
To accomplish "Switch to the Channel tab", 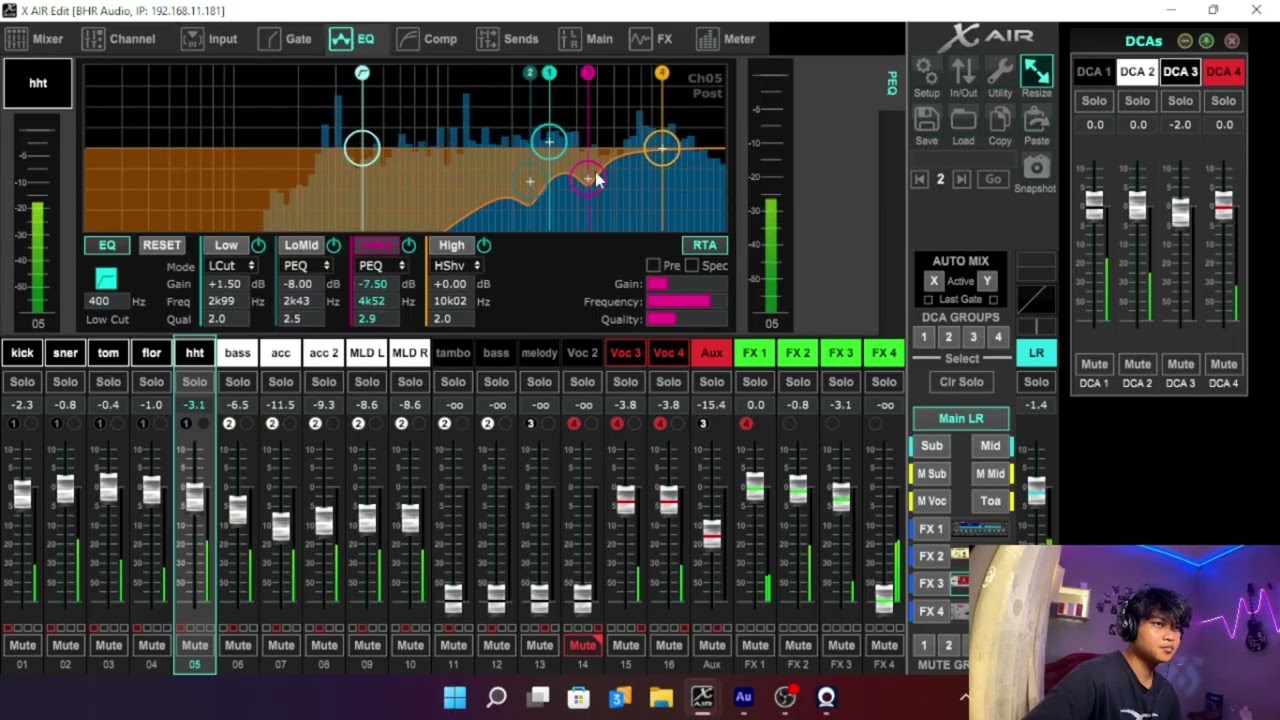I will [120, 39].
